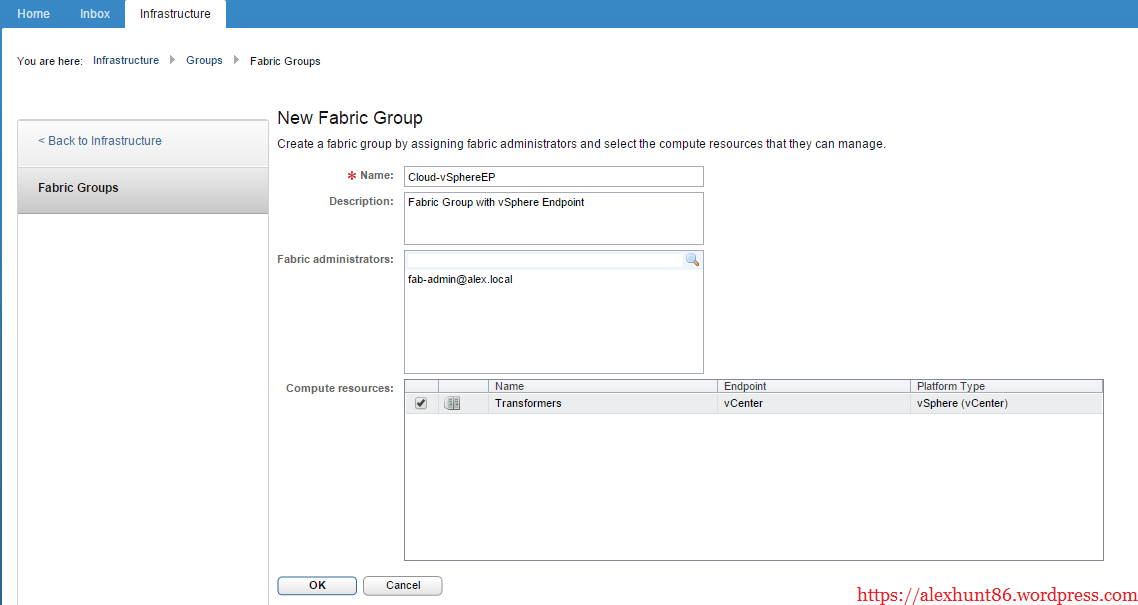Sort by the Endpoint column header
The height and width of the screenshot is (605, 1138).
[745, 386]
